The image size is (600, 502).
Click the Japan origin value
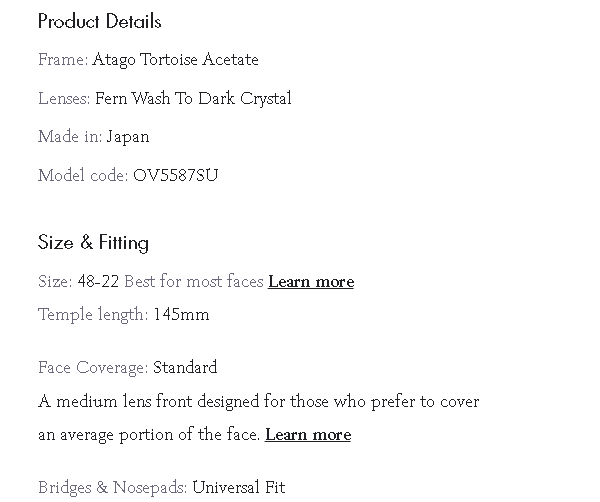click(128, 137)
